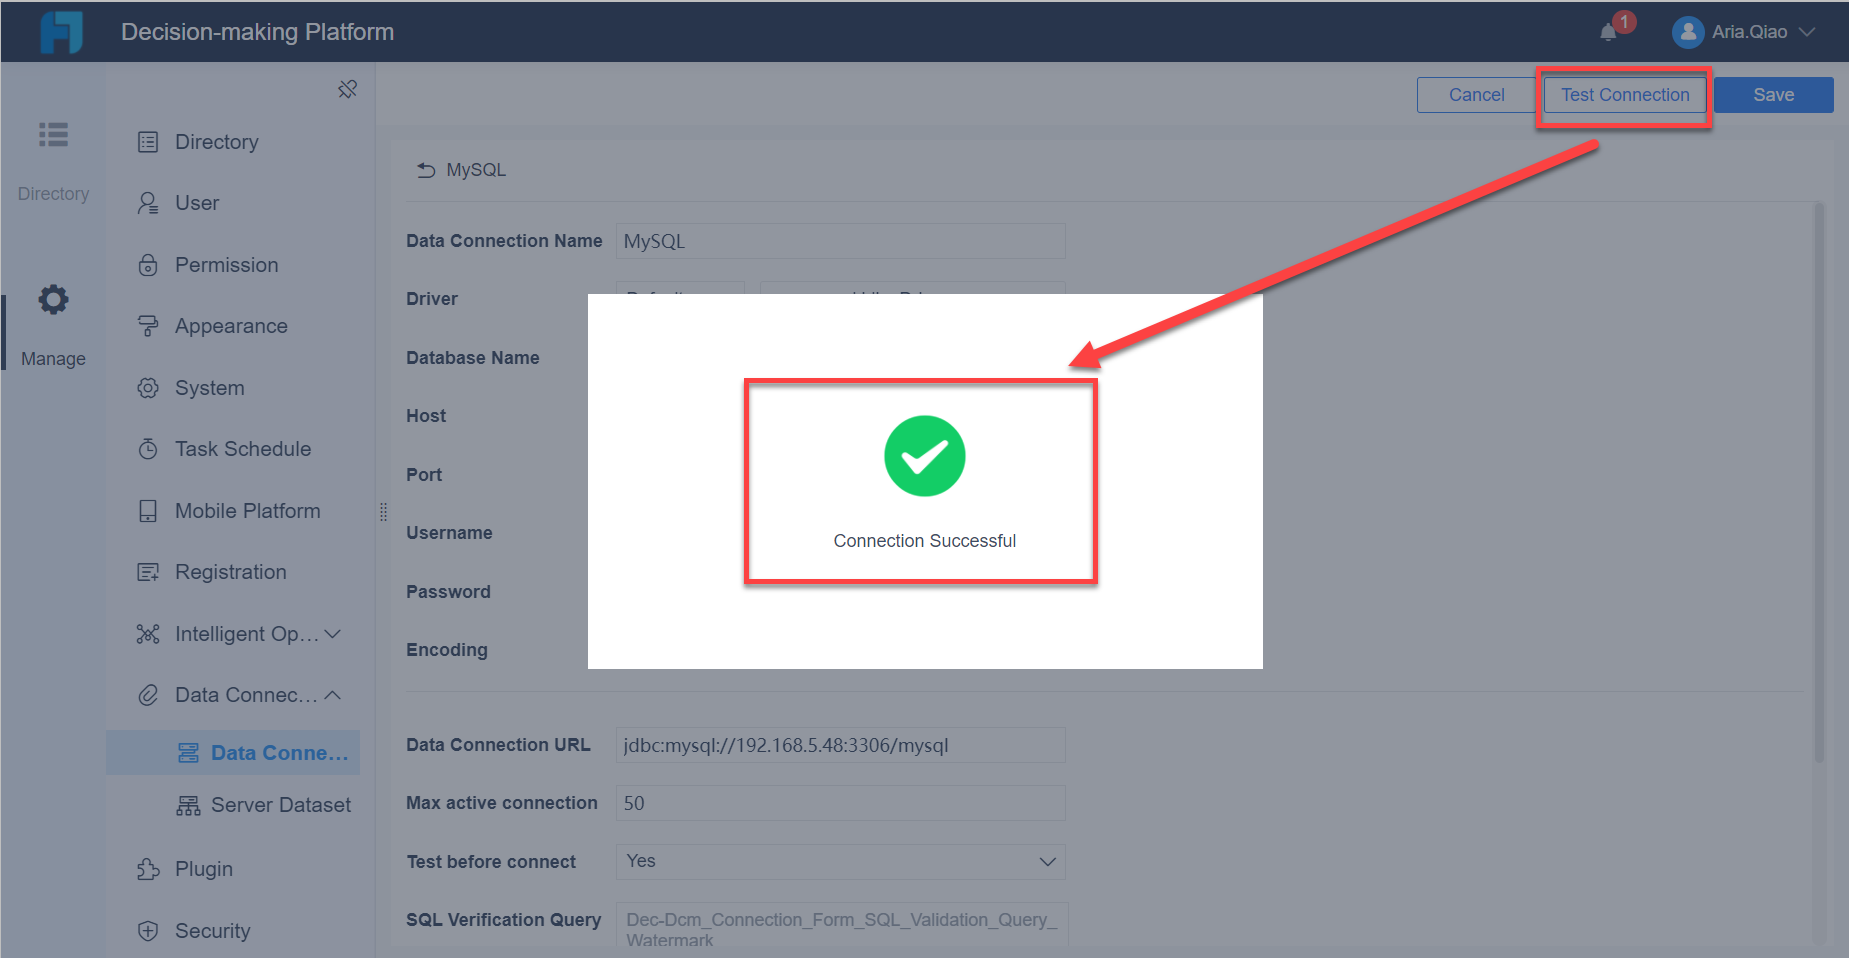This screenshot has height=958, width=1849.
Task: Click the Task Schedule clock icon
Action: 148,449
